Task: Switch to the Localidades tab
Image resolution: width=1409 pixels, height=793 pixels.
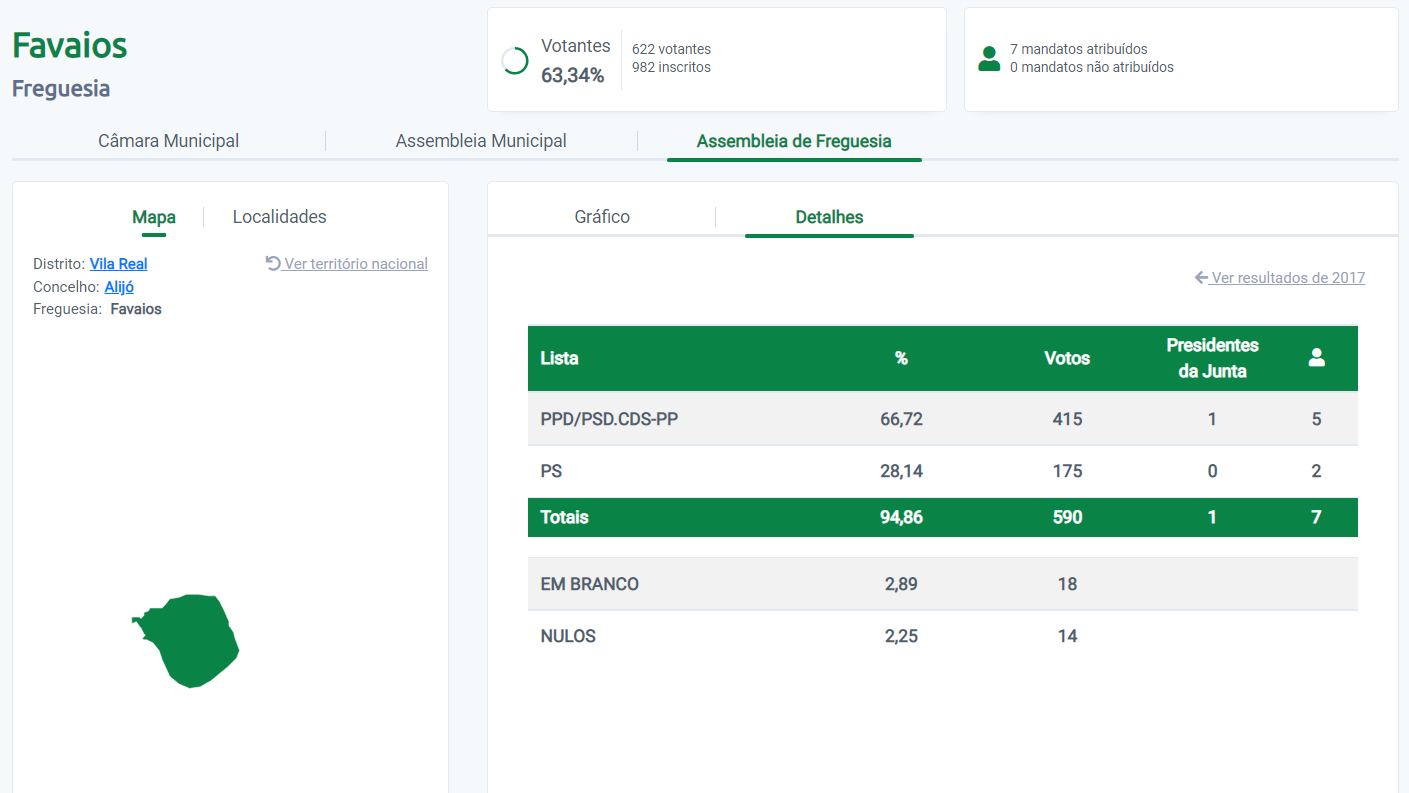Action: point(279,217)
